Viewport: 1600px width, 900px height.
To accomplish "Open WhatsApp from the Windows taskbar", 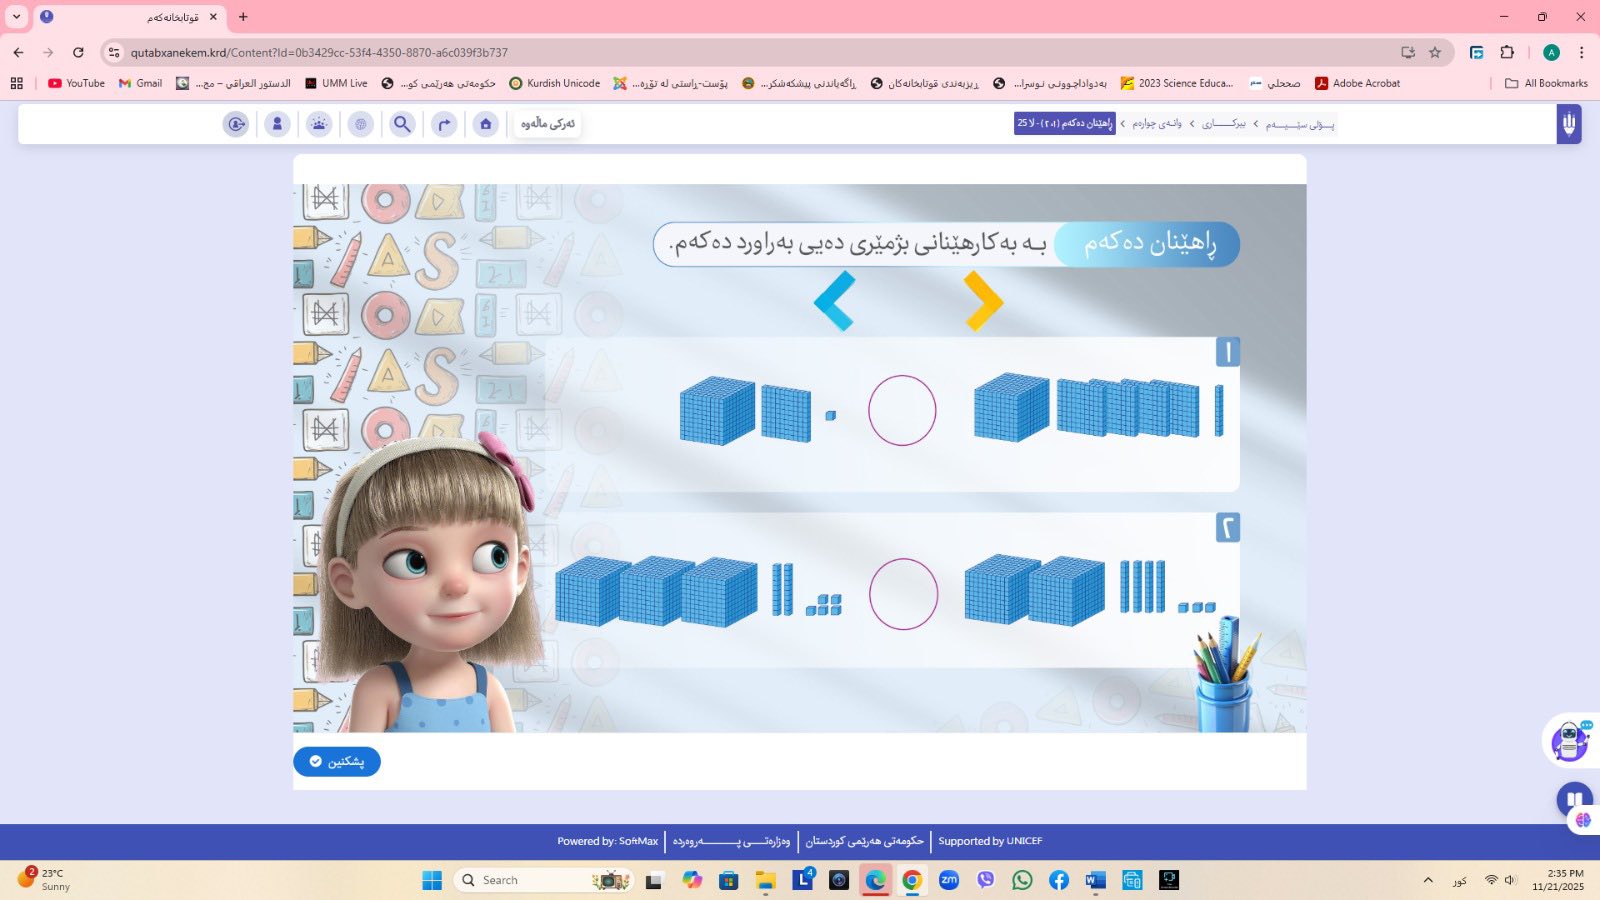I will pyautogui.click(x=1022, y=880).
